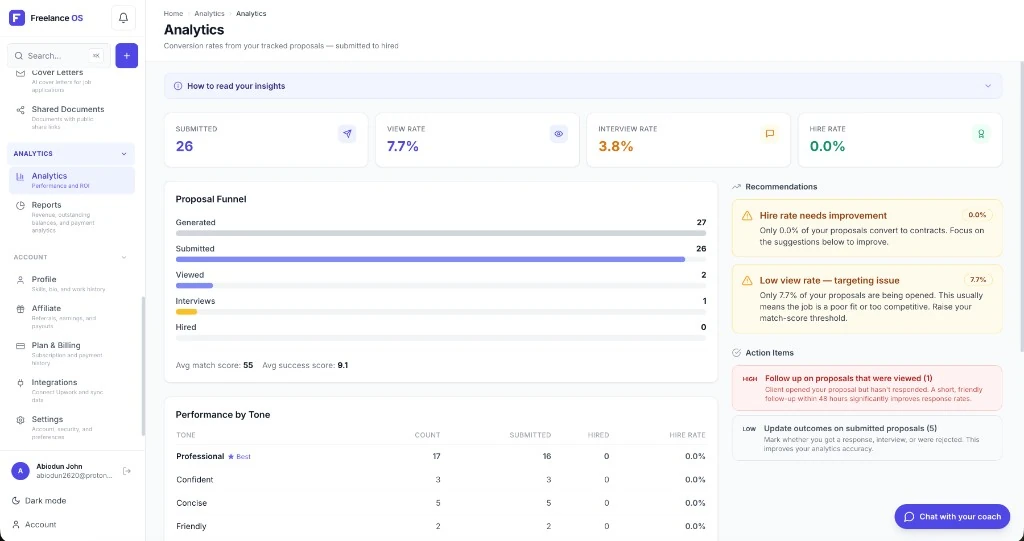Click the paper plane icon in Submitted card
The width and height of the screenshot is (1024, 541).
(x=347, y=134)
